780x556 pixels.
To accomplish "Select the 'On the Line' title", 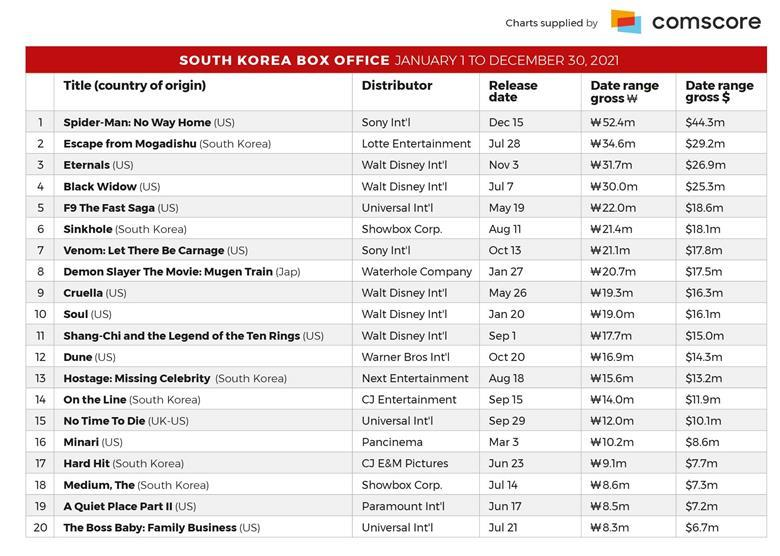I will pyautogui.click(x=95, y=400).
